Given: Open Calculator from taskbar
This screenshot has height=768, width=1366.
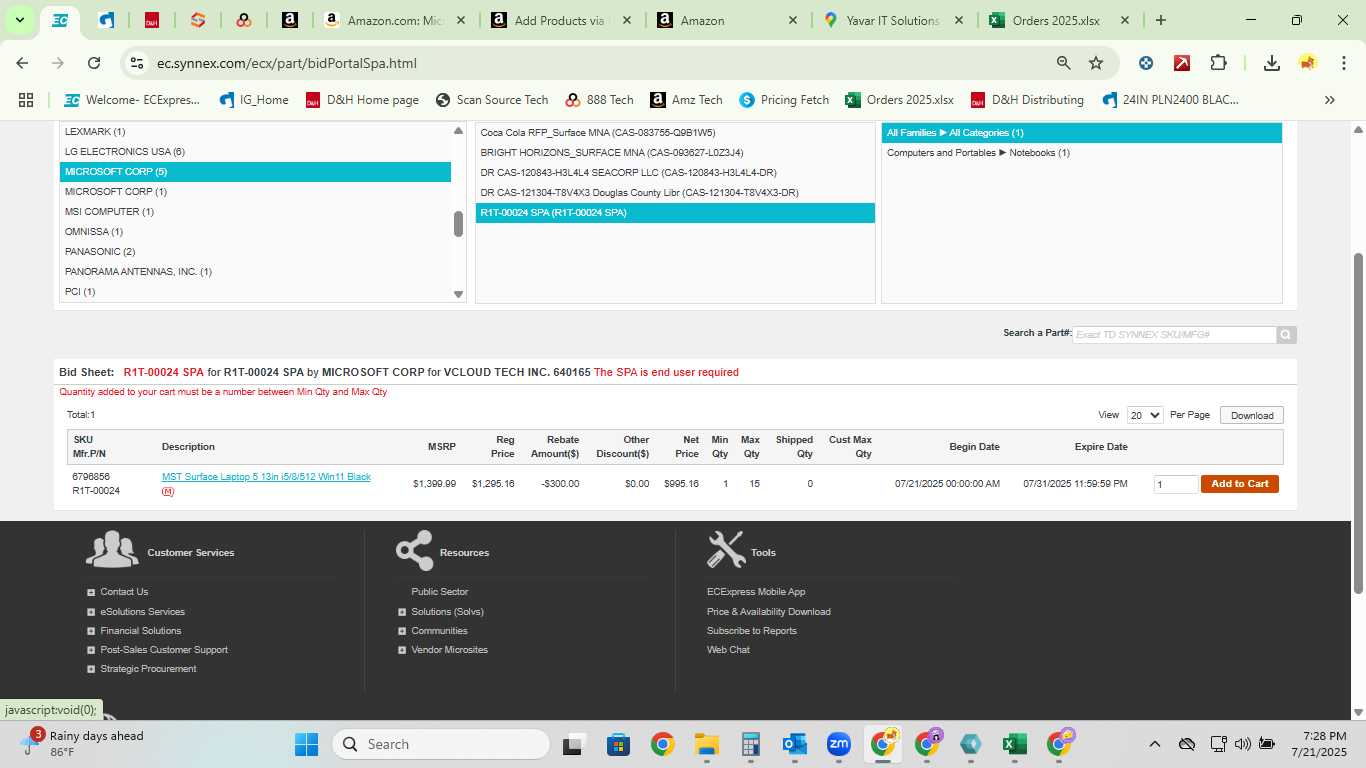Looking at the screenshot, I should pyautogui.click(x=751, y=744).
